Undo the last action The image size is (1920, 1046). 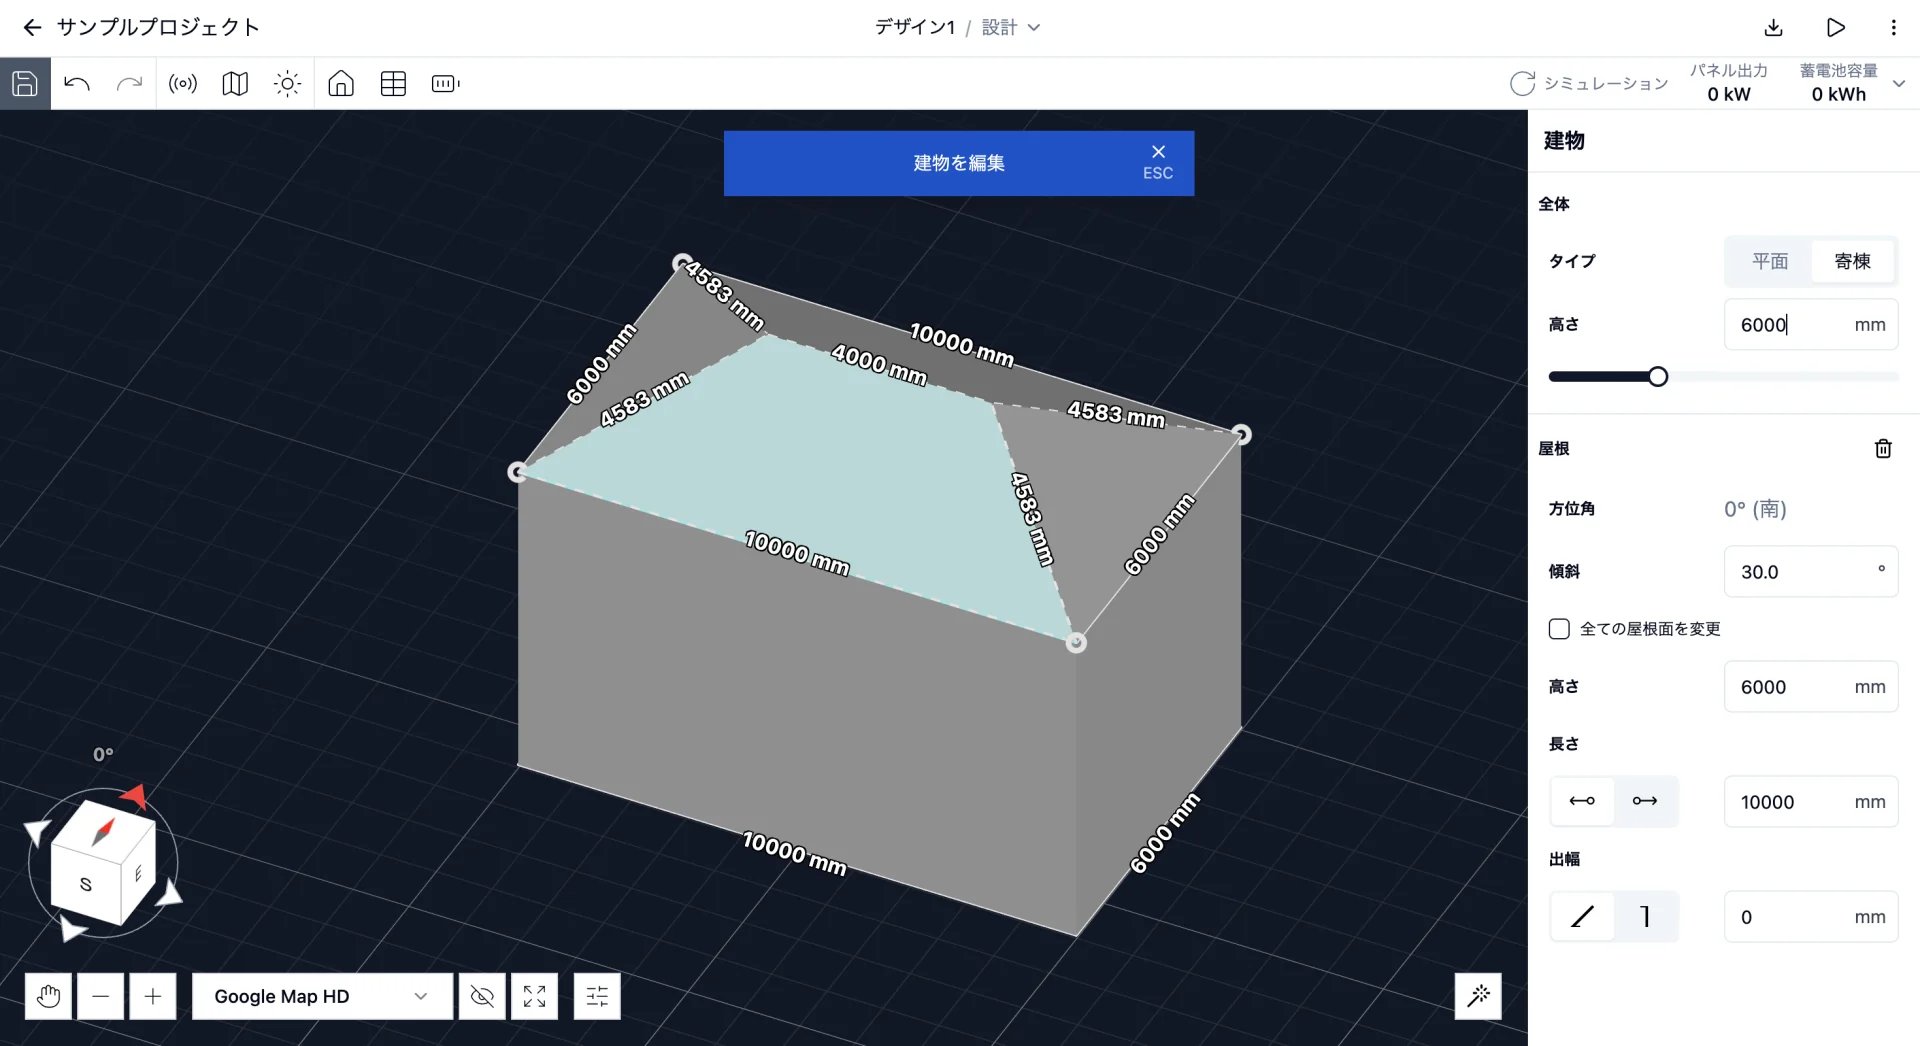pos(77,84)
